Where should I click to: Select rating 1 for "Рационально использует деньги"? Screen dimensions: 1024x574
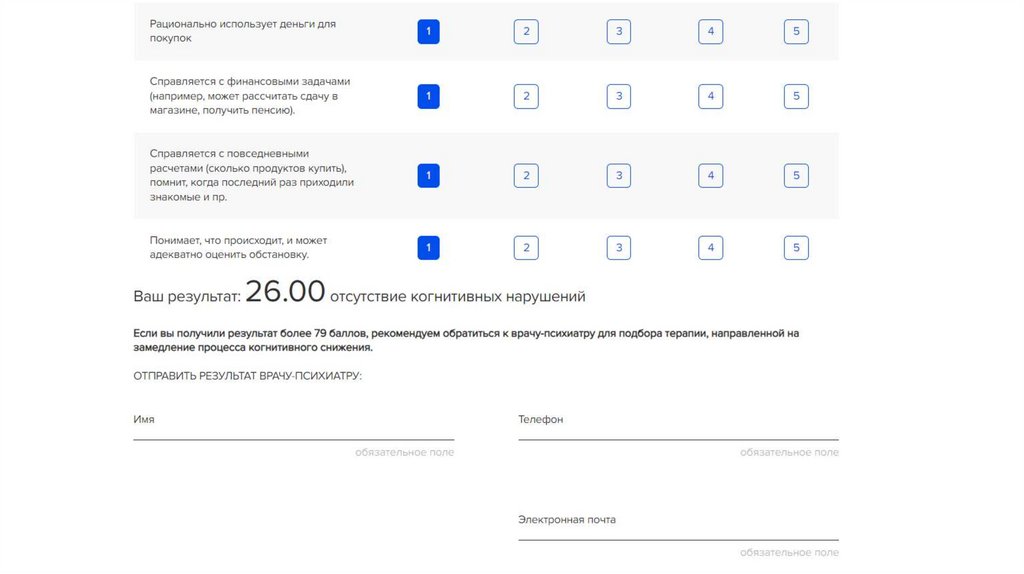[428, 32]
